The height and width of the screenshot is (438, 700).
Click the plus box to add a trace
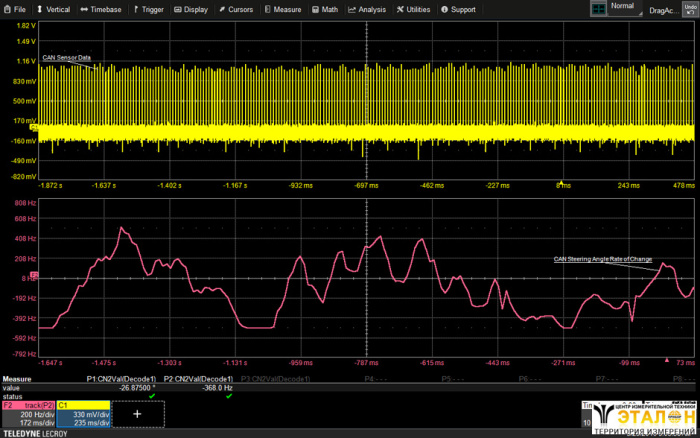[x=137, y=414]
